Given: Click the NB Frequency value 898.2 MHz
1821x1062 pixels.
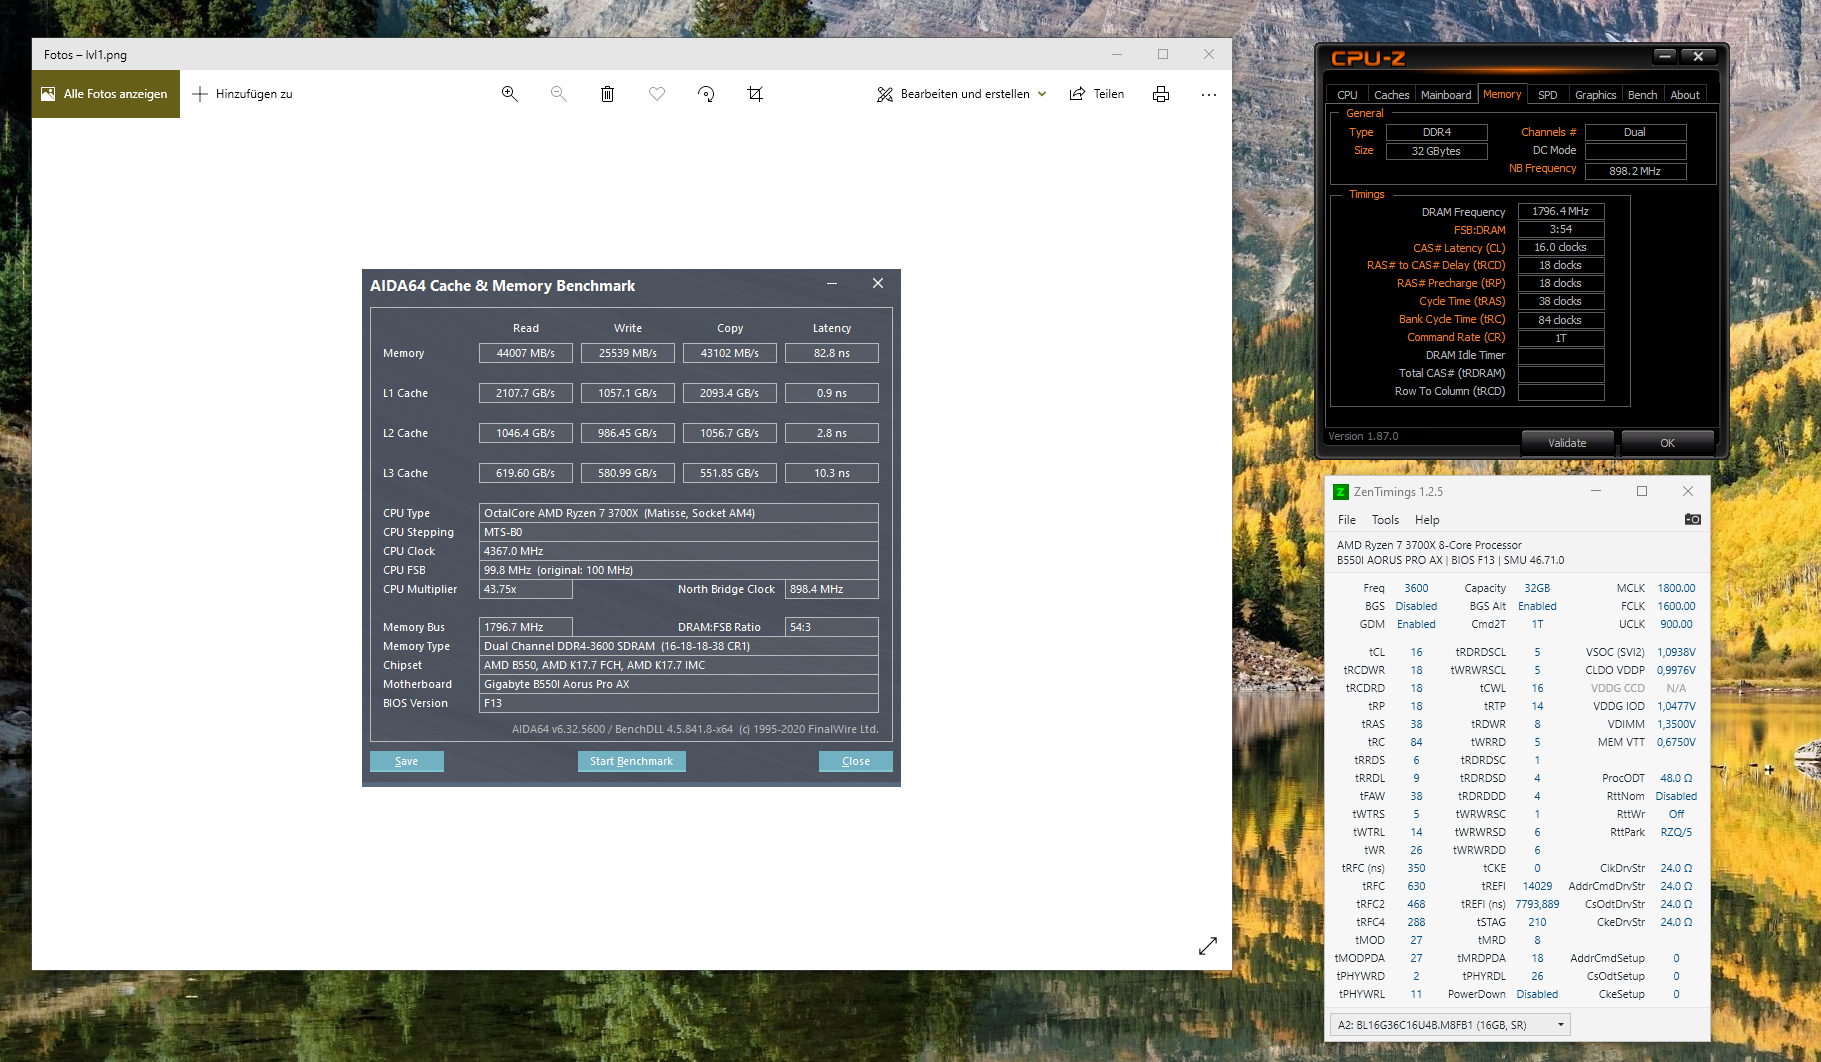Looking at the screenshot, I should (x=1635, y=171).
